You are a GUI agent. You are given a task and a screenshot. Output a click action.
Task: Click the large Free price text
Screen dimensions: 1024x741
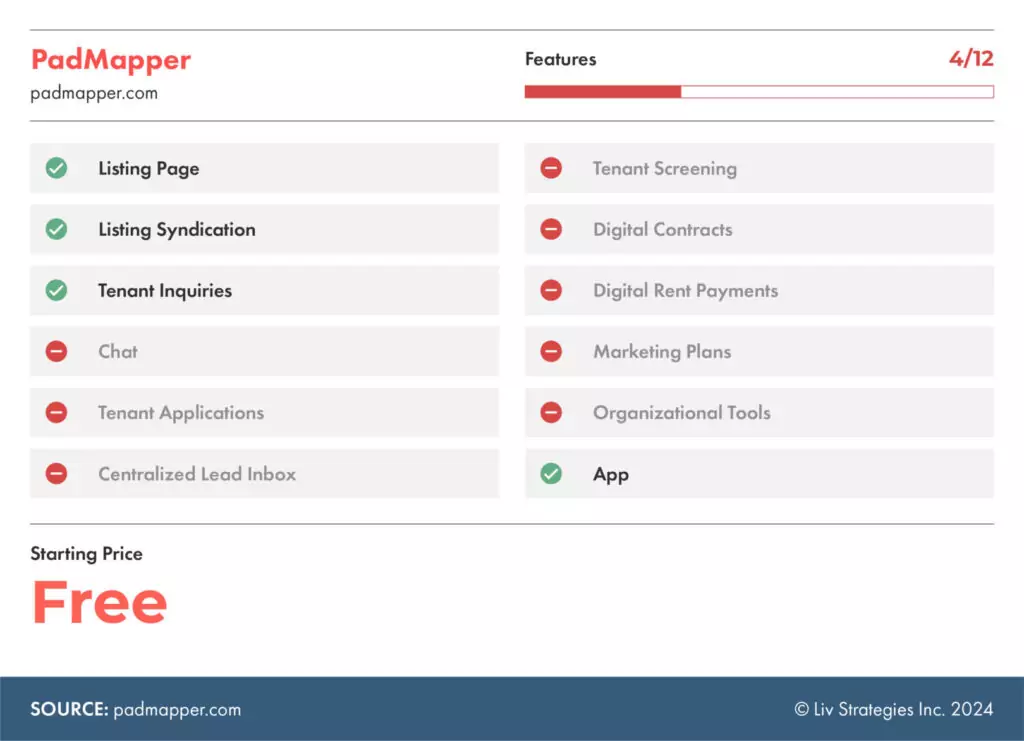click(x=99, y=602)
